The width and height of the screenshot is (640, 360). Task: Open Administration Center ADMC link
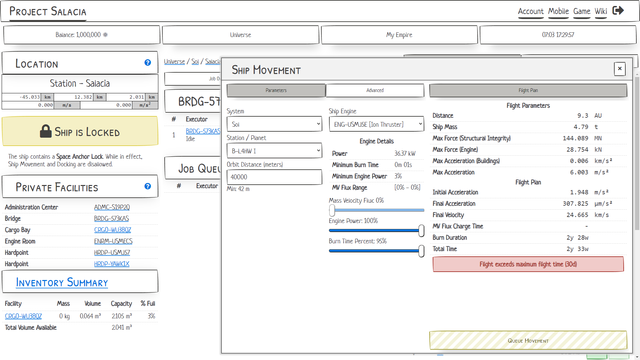pyautogui.click(x=112, y=207)
